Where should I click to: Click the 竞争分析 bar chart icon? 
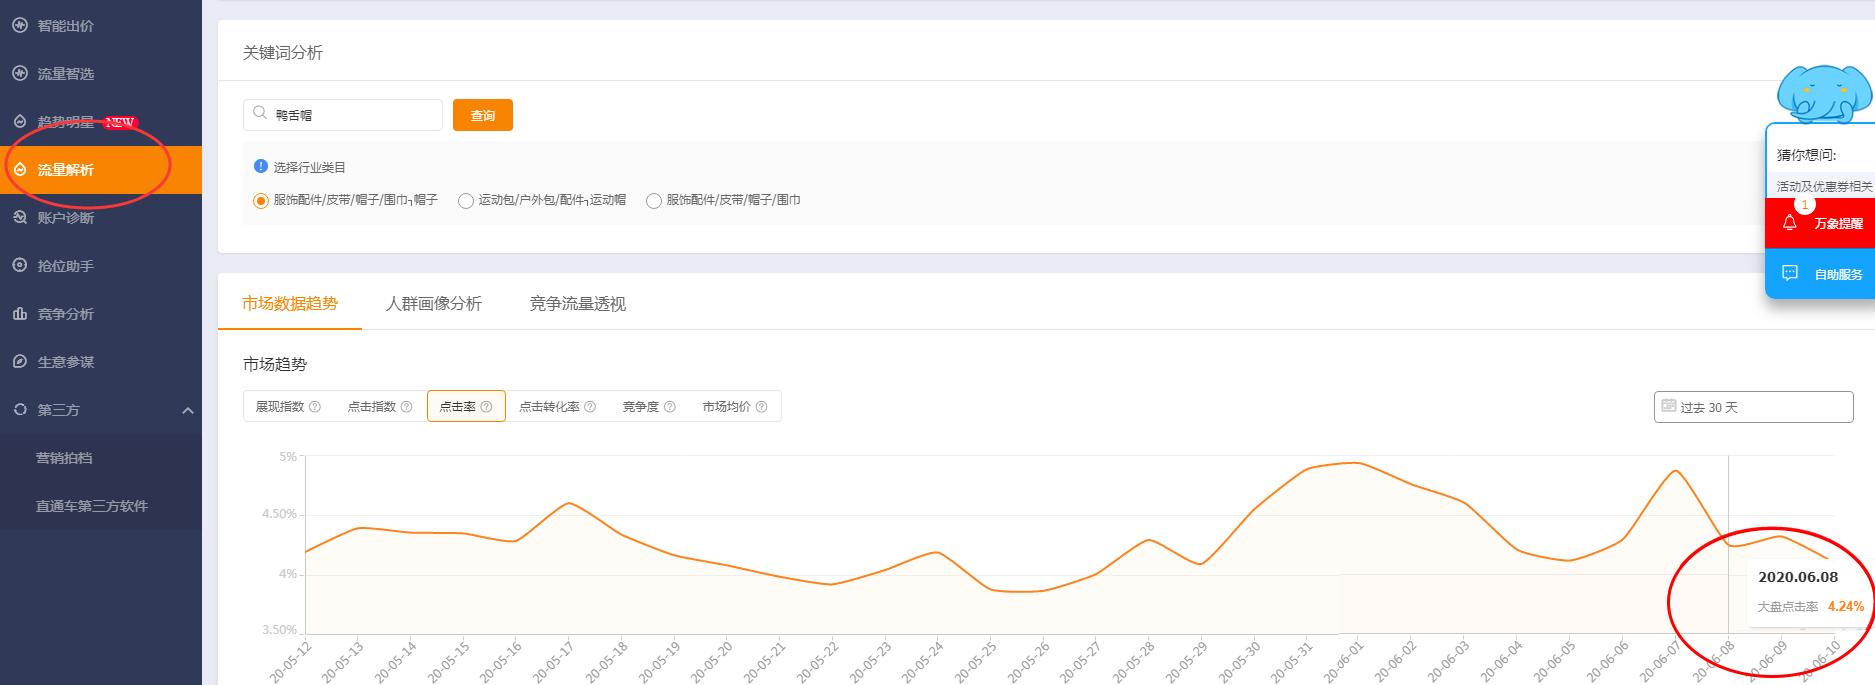point(19,313)
